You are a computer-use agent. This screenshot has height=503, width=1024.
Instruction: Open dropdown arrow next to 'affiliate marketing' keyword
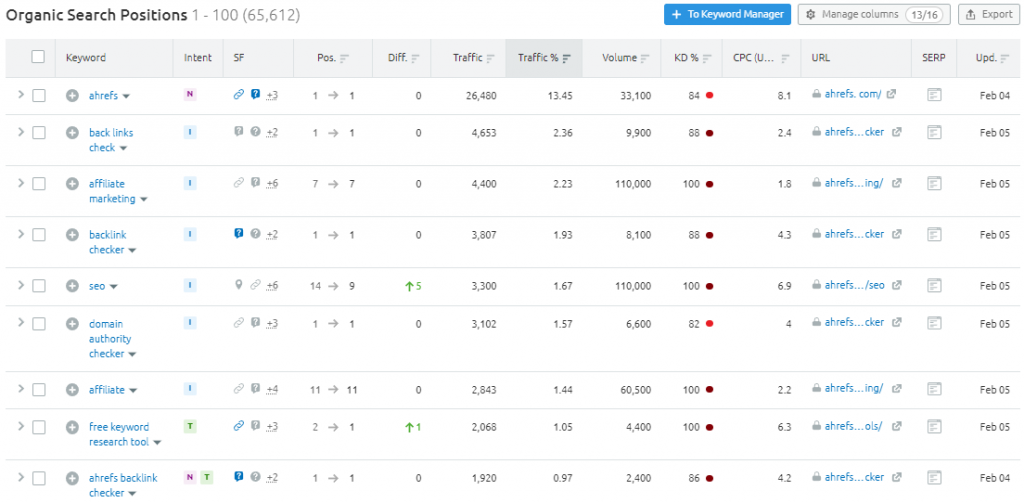(144, 199)
